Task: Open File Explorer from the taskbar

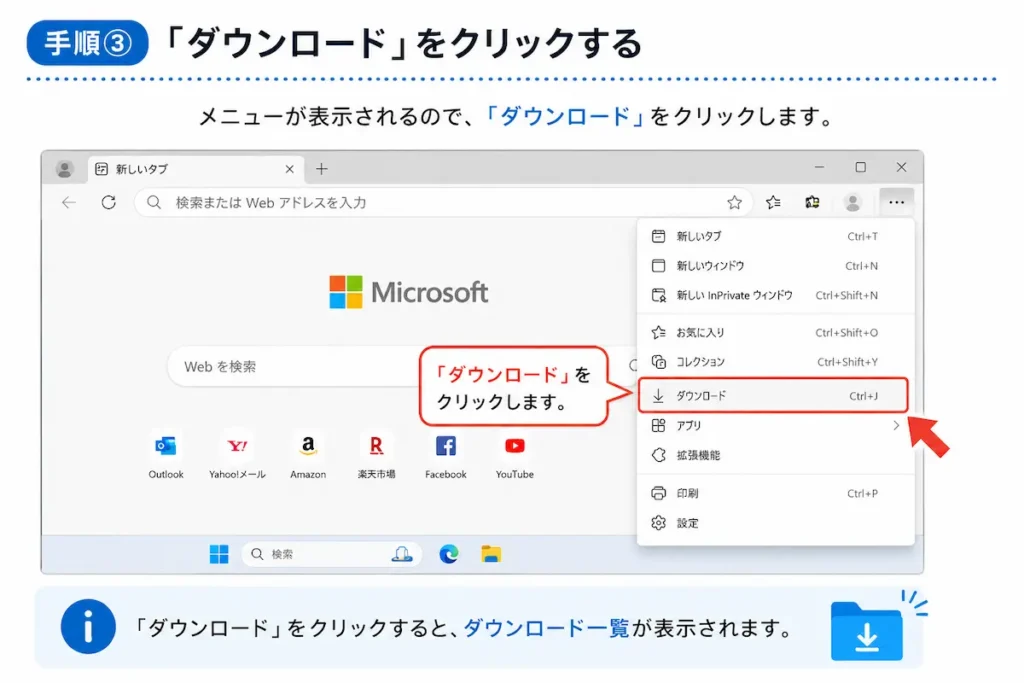Action: tap(491, 554)
